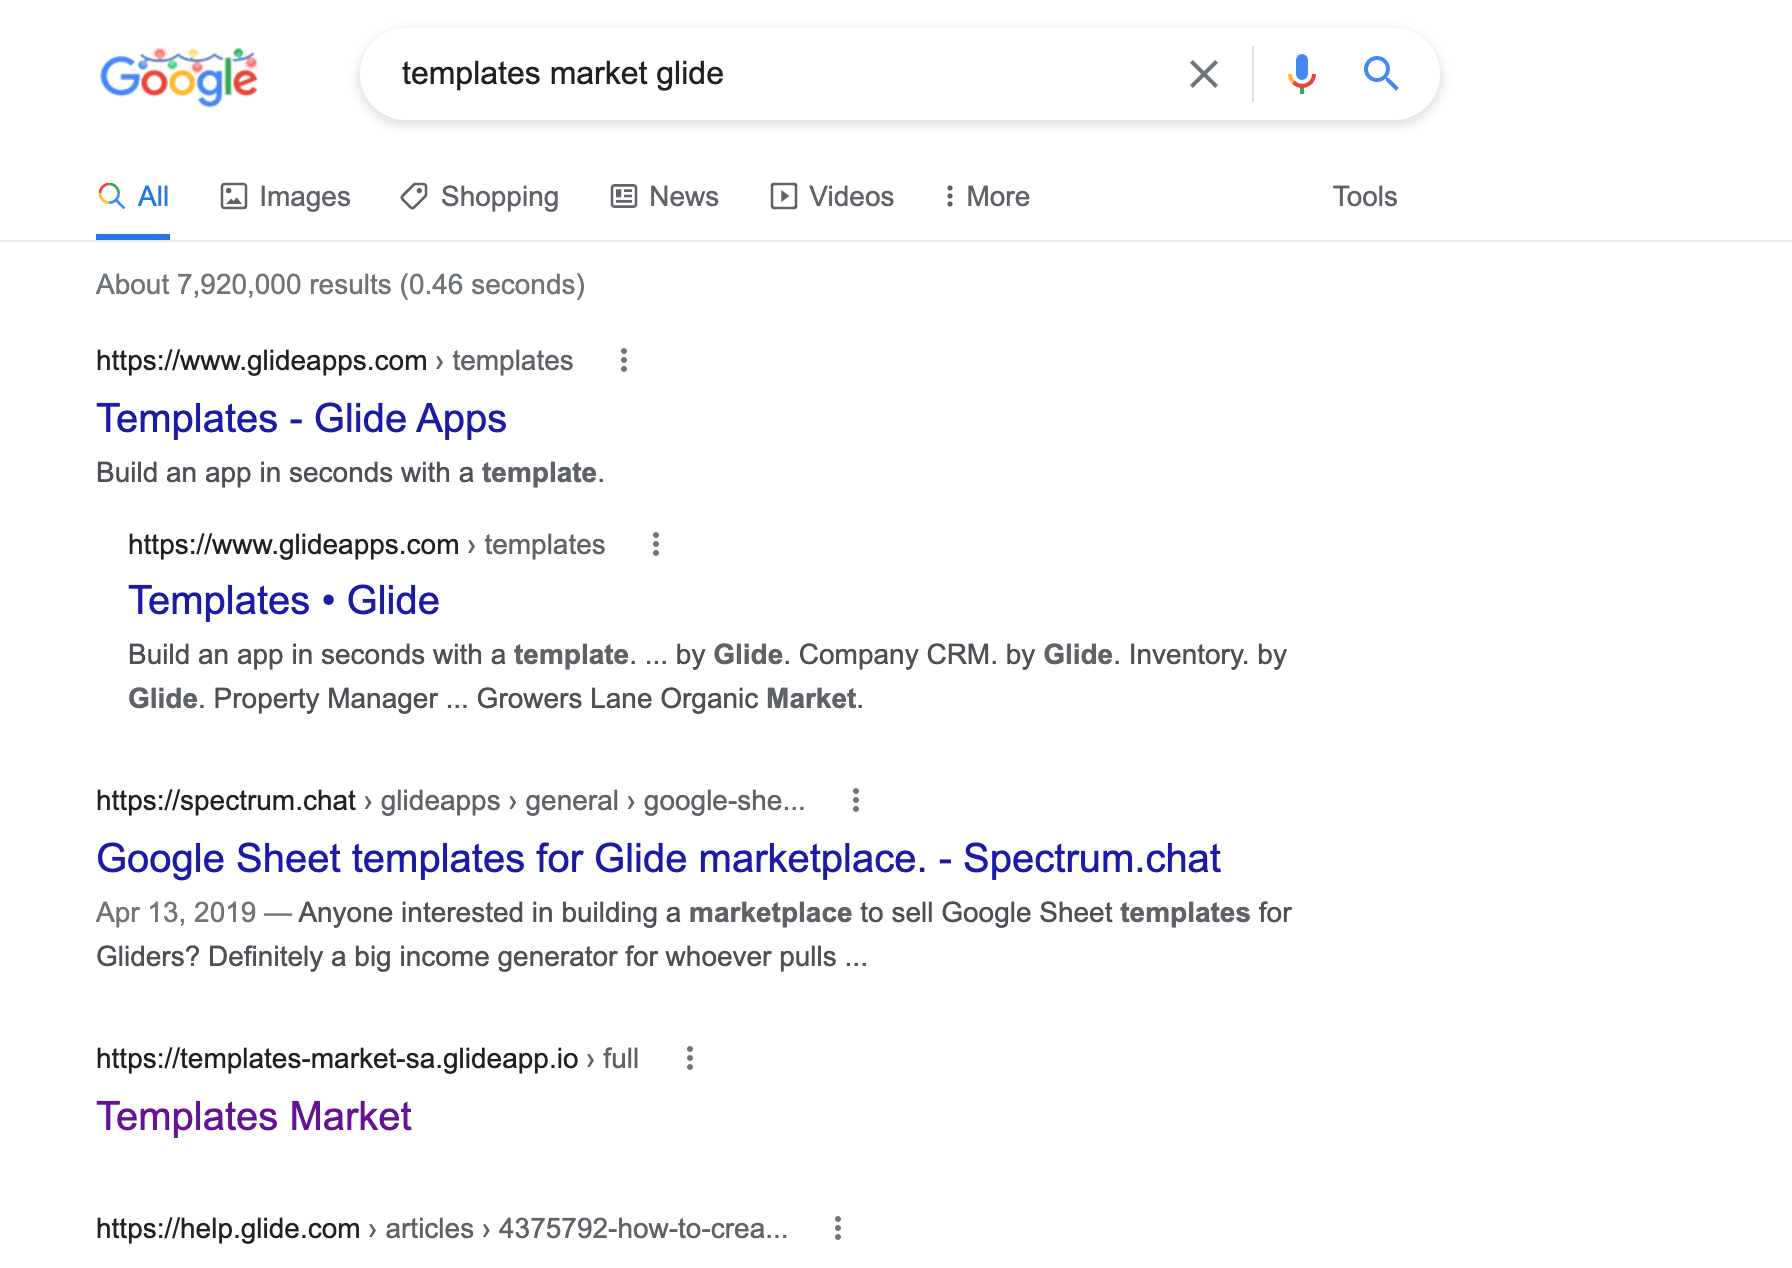
Task: Click into the search box text field
Action: [780, 74]
